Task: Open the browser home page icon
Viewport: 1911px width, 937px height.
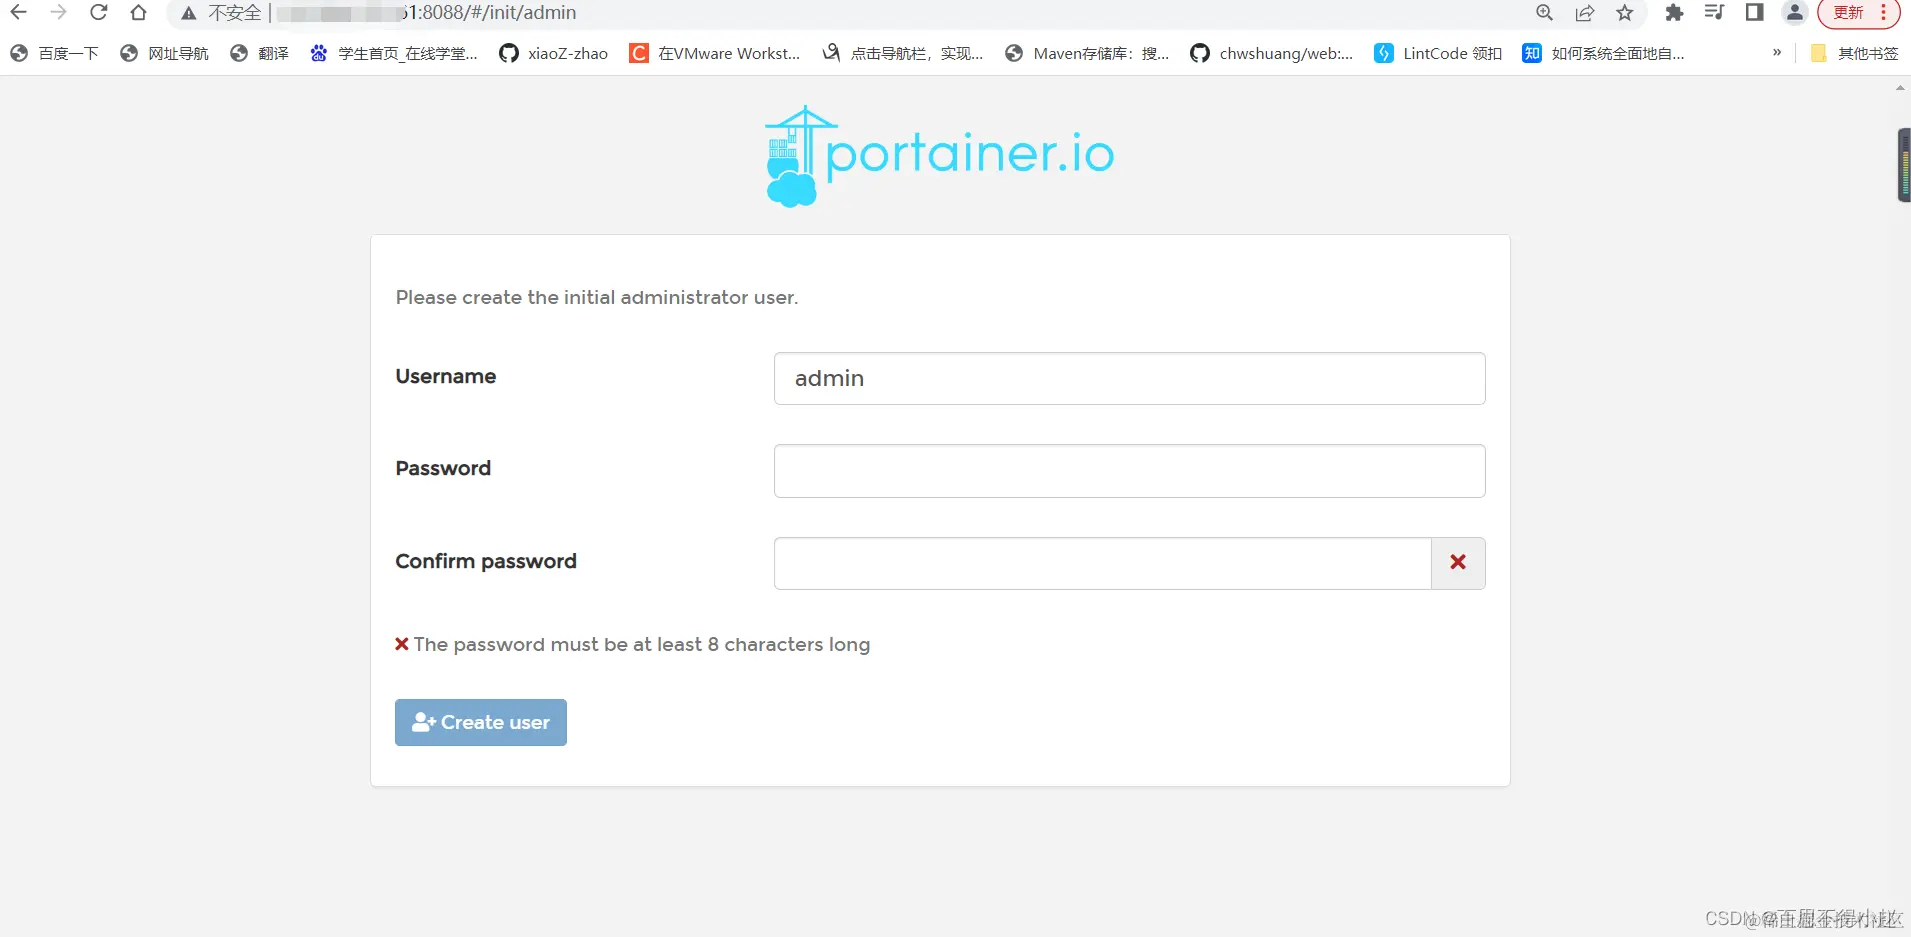Action: pyautogui.click(x=138, y=13)
